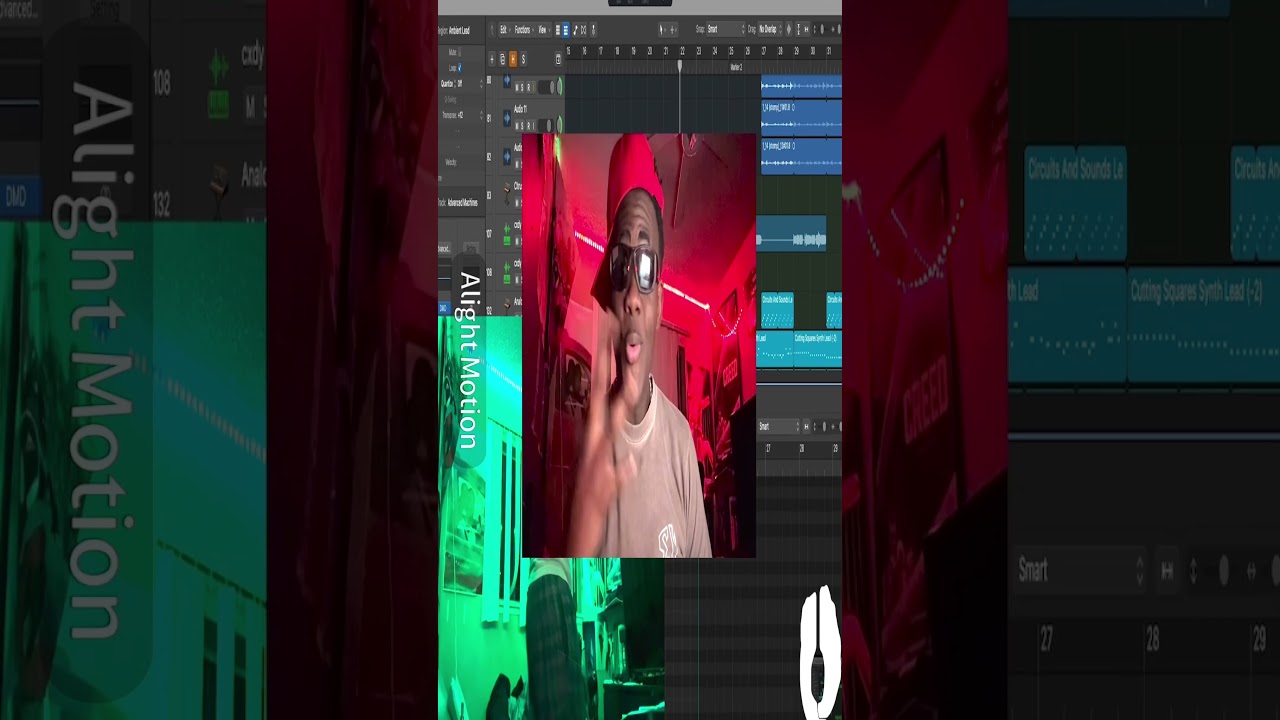Viewport: 1280px width, 720px height.
Task: Click the Track: Advanced Machines inspector header
Action: pos(458,202)
